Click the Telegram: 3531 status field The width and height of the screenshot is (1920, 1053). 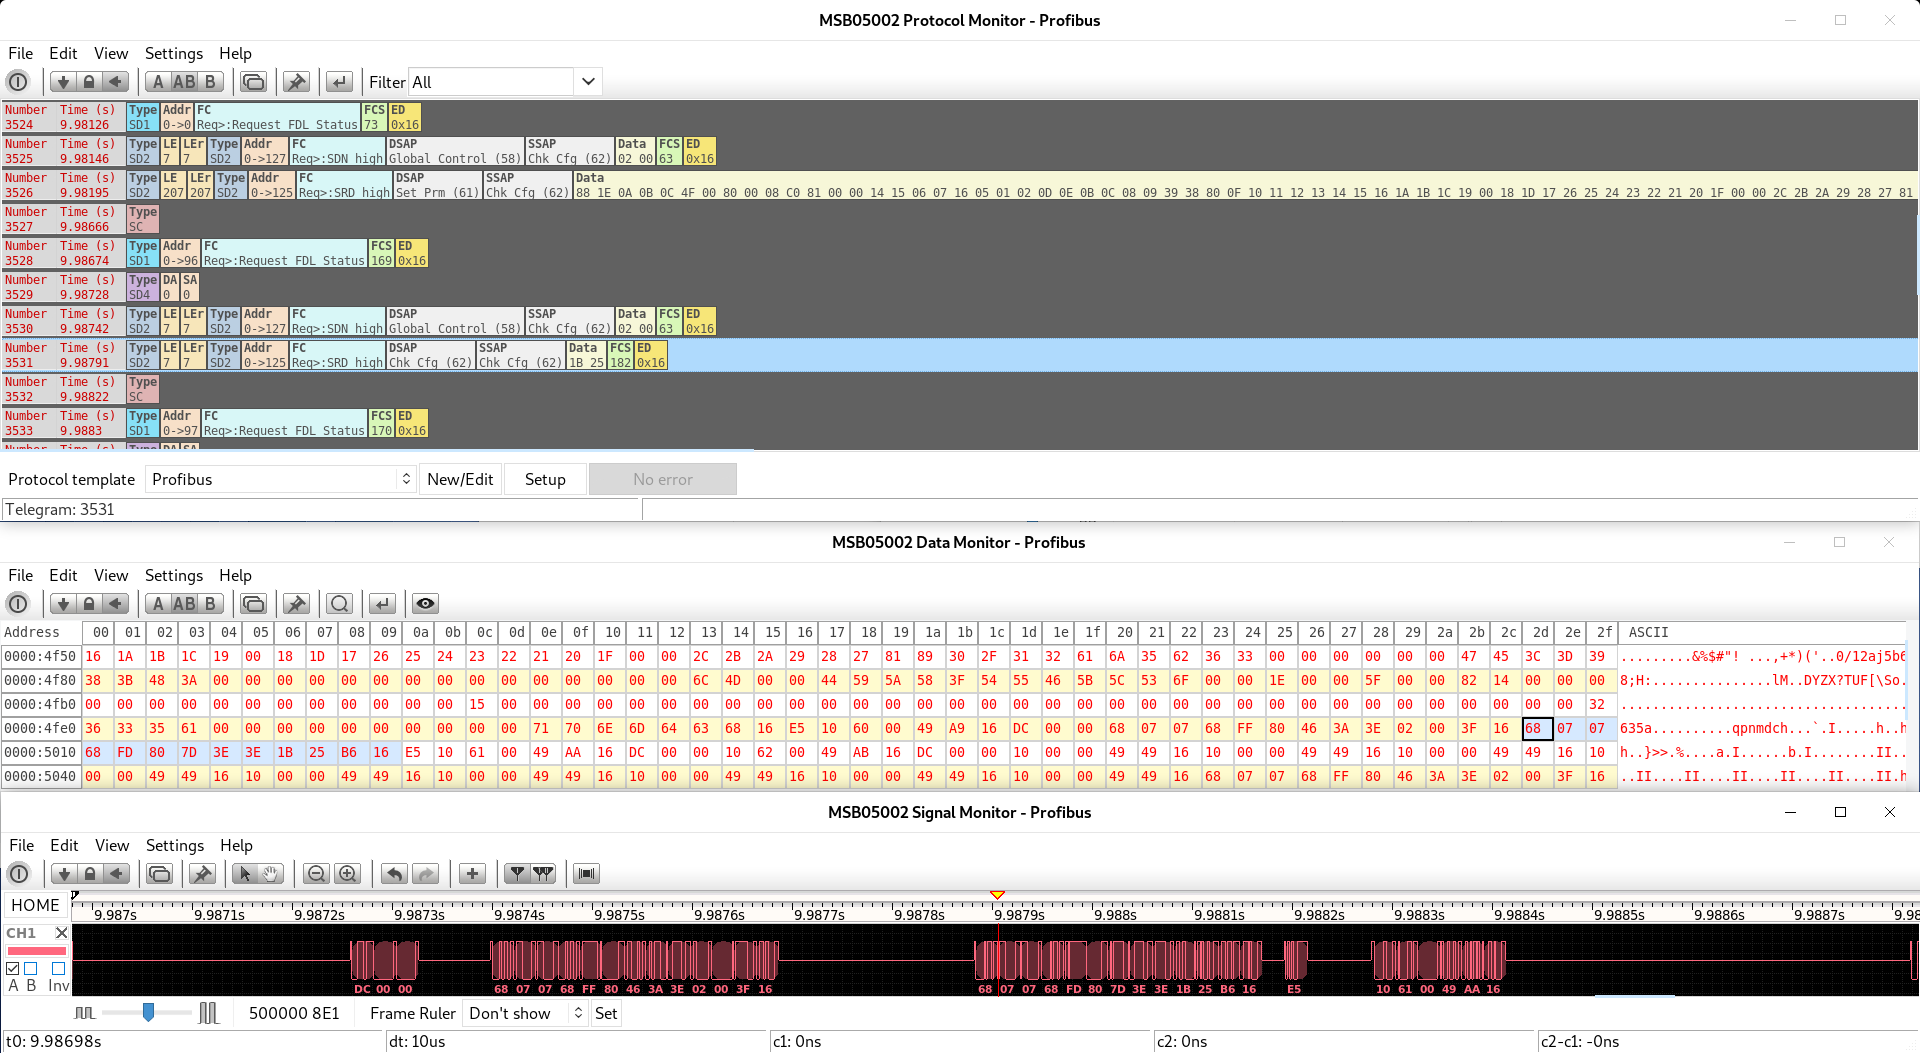(x=320, y=510)
